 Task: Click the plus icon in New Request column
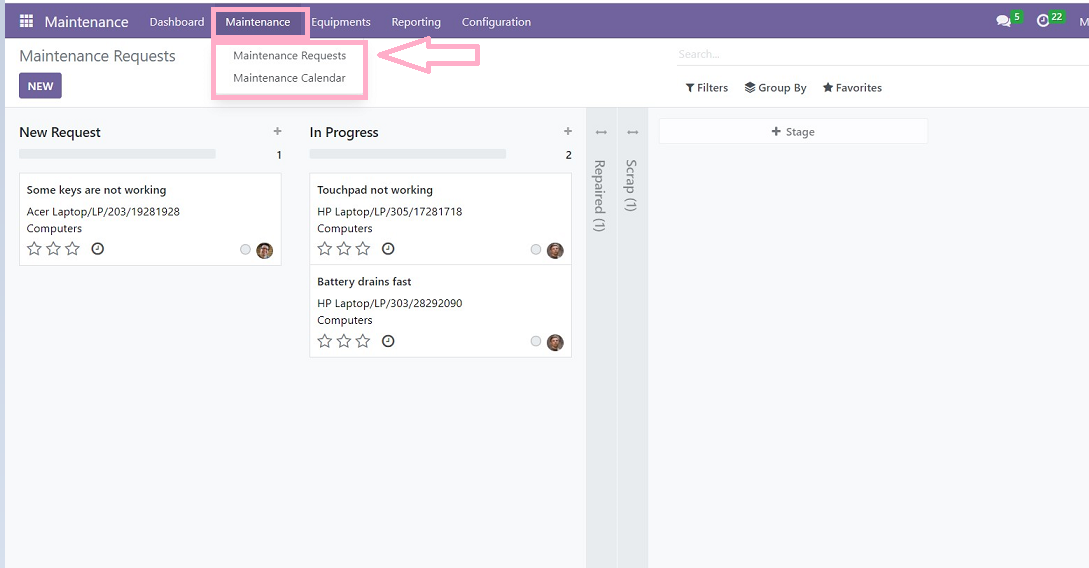pyautogui.click(x=277, y=131)
